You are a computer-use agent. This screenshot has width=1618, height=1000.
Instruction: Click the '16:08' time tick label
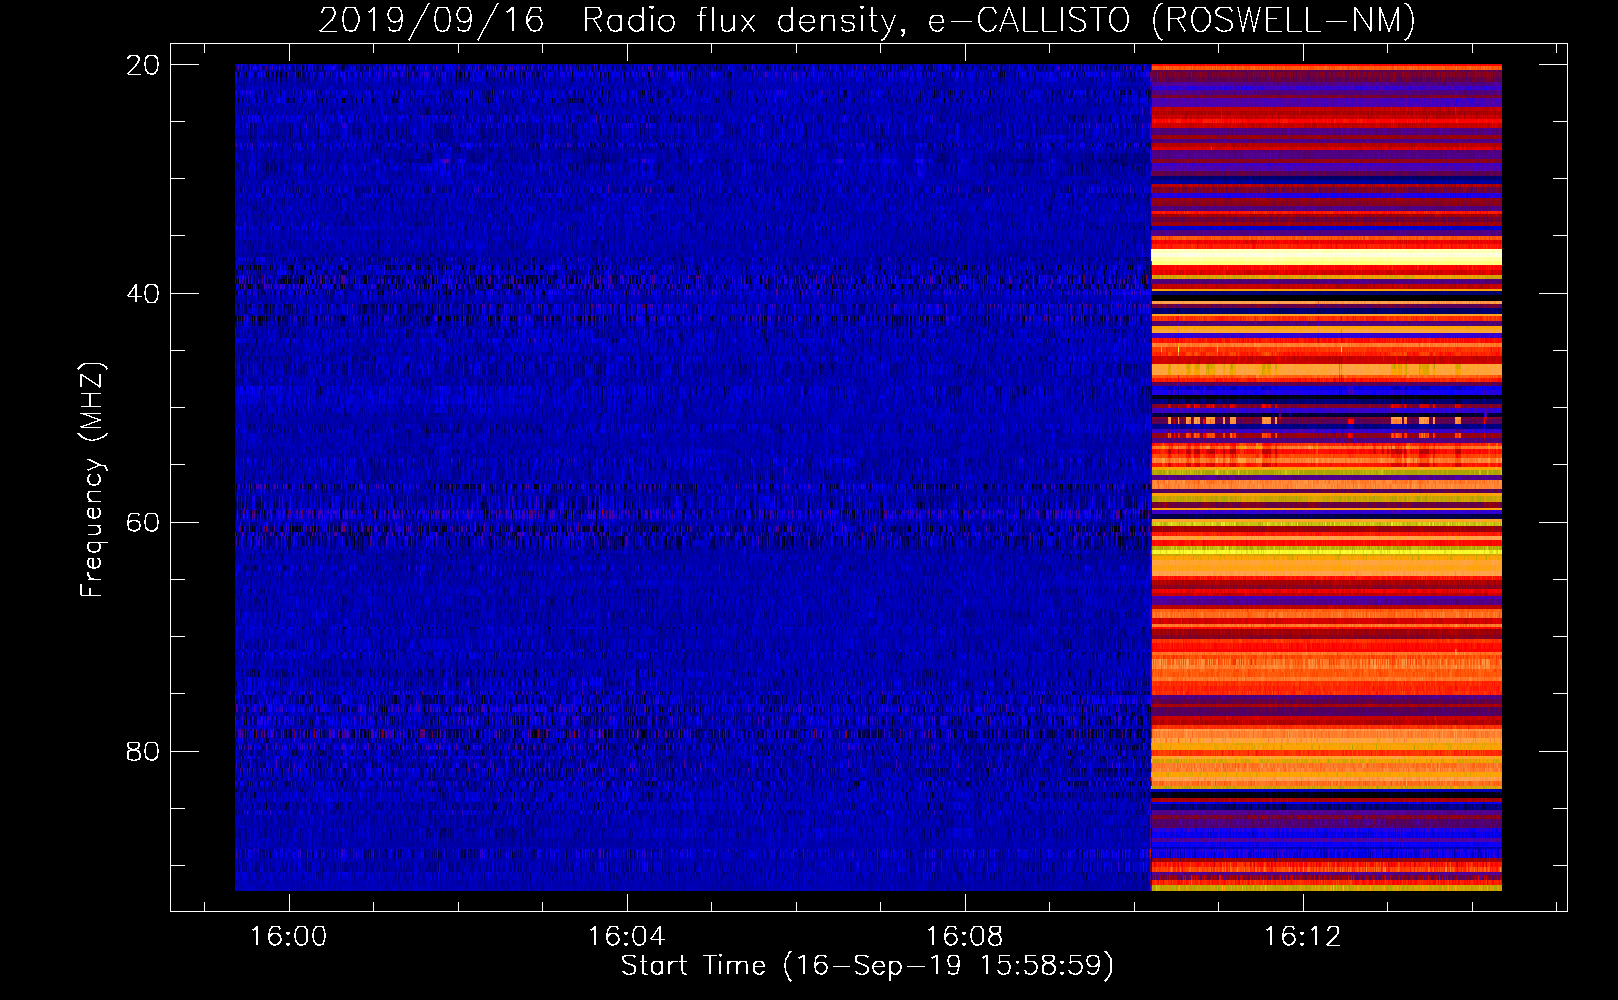pos(964,937)
